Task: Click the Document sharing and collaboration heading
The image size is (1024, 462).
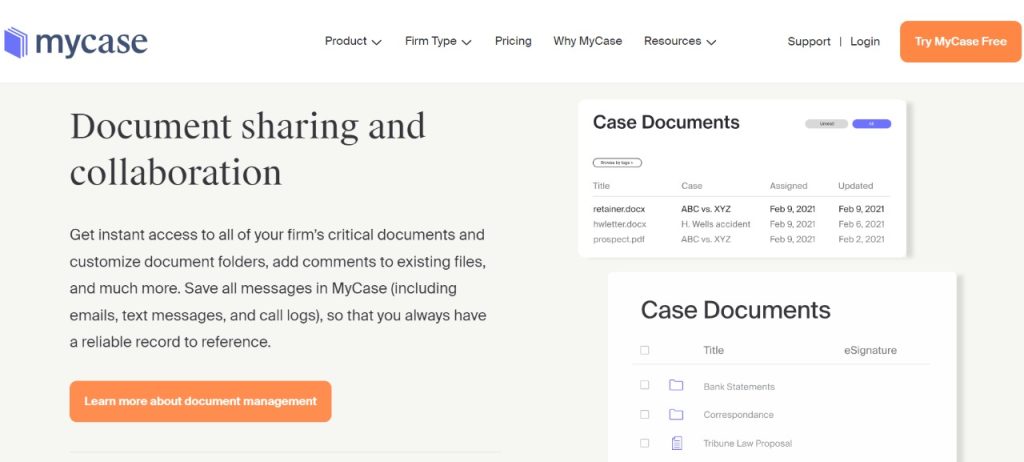Action: (x=248, y=150)
